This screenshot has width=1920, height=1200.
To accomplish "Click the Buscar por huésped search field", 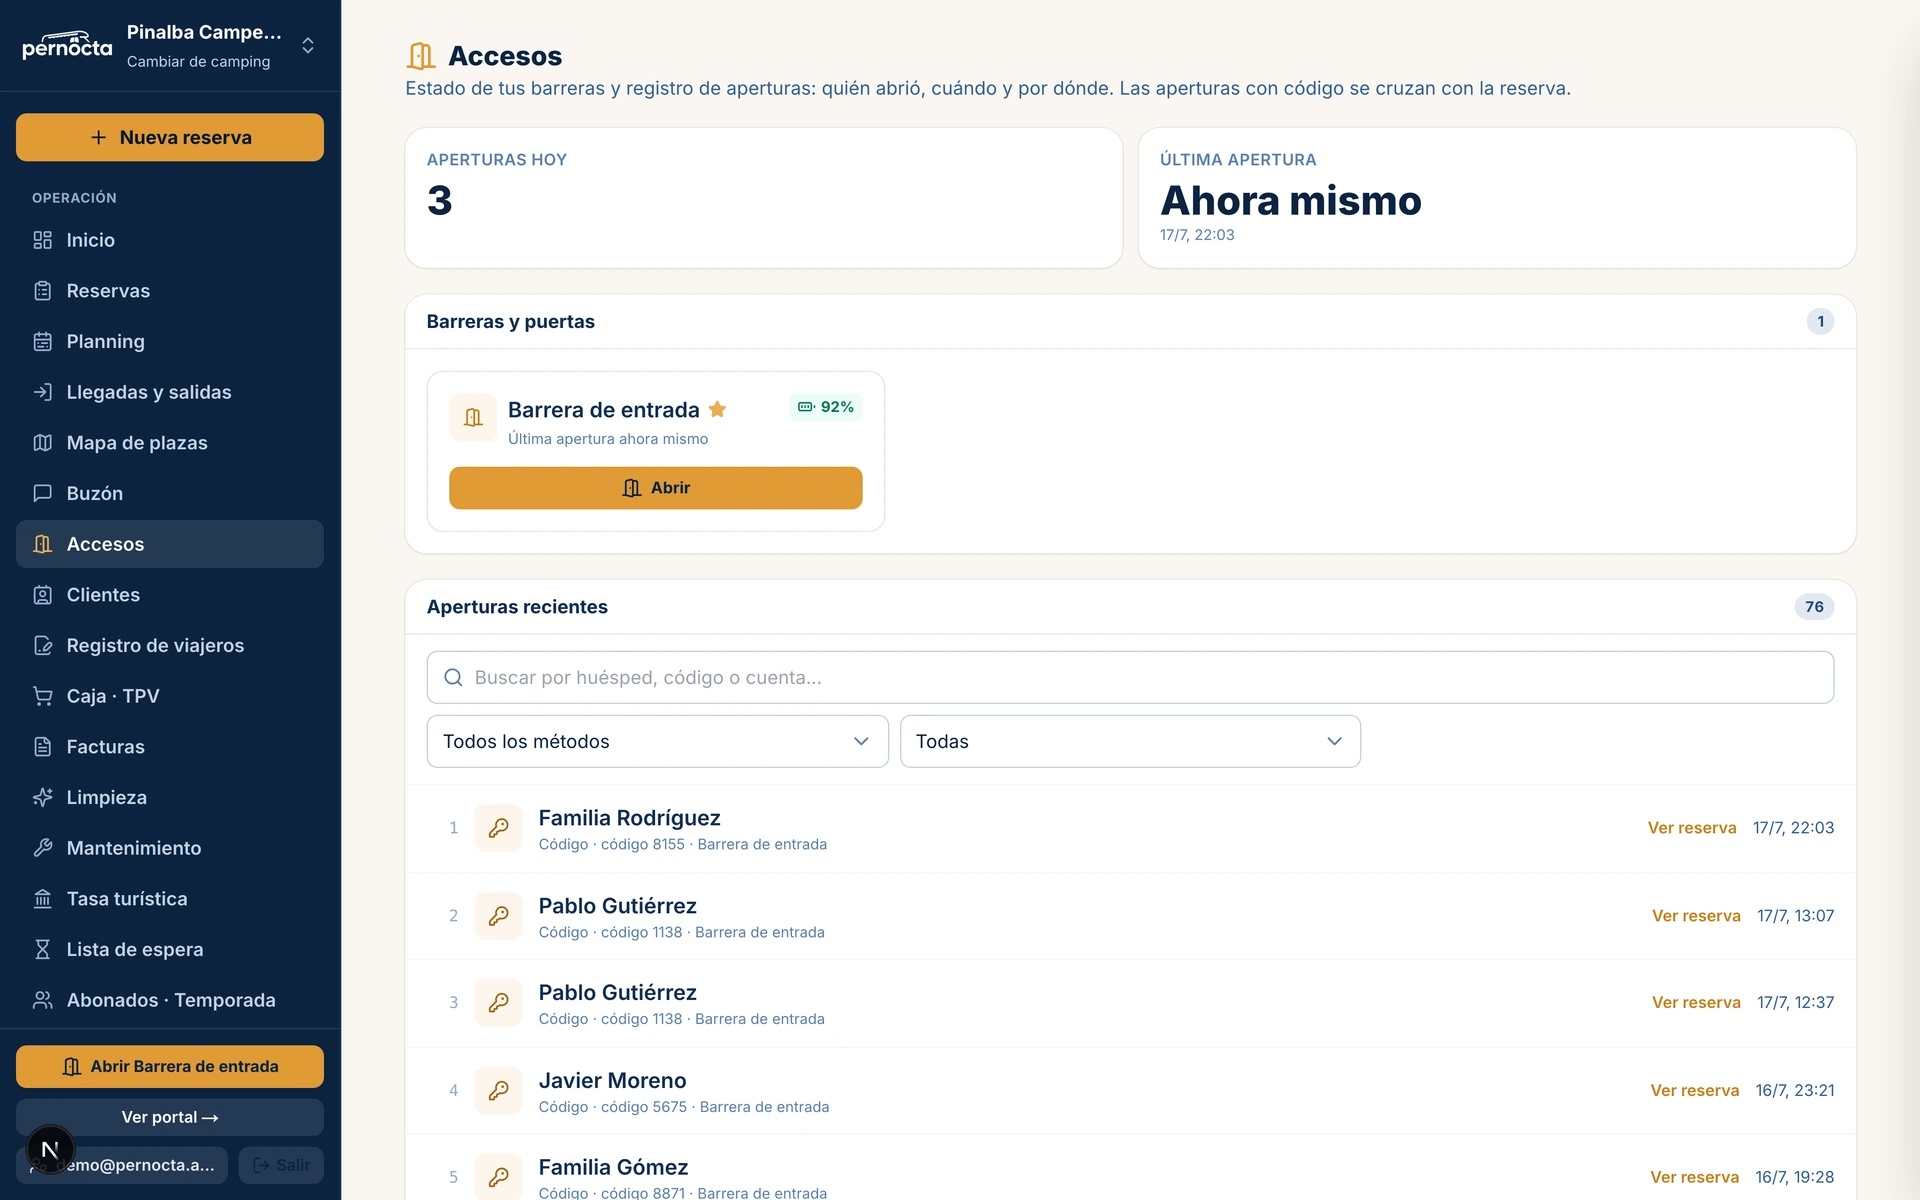I will (1130, 677).
